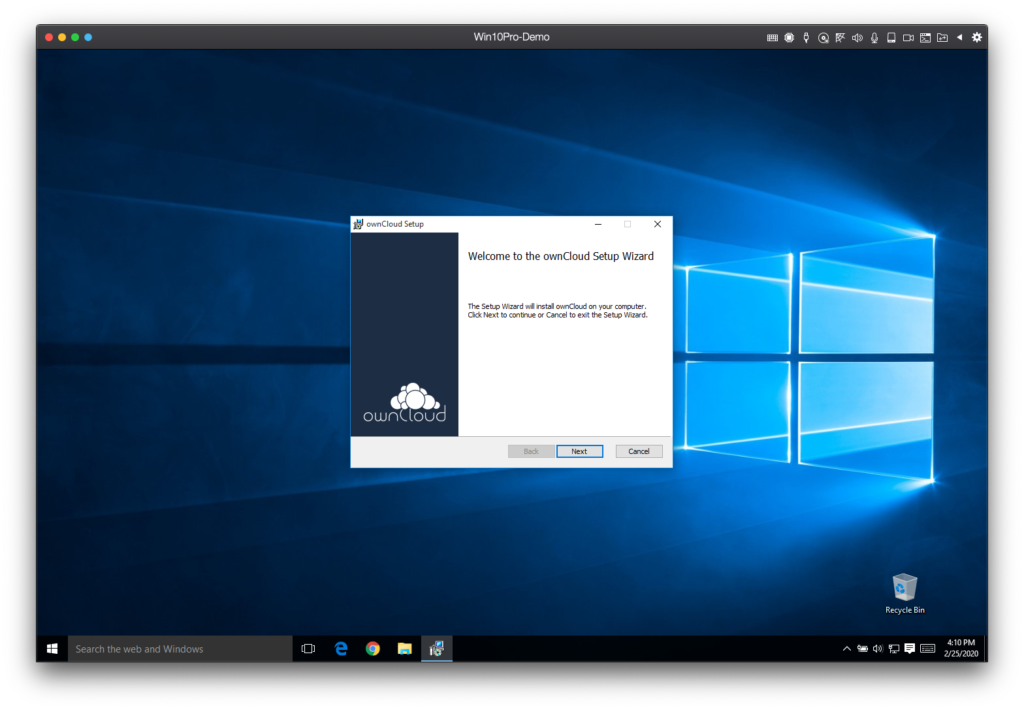Open the Windows Start menu
The image size is (1024, 710).
(52, 649)
